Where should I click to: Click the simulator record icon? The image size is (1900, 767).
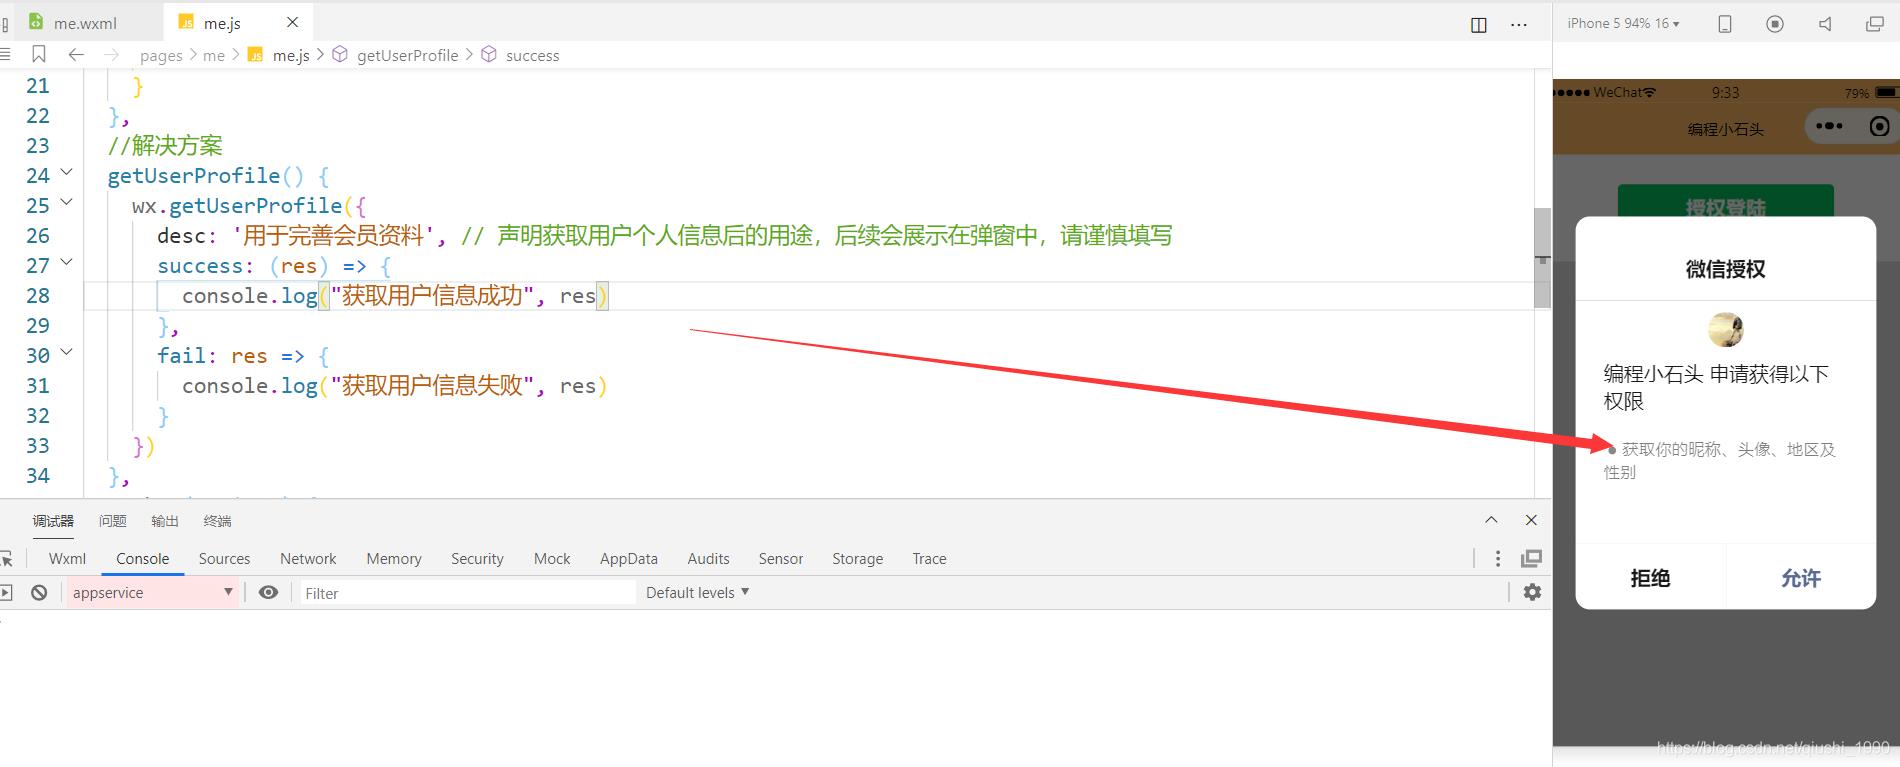(1775, 25)
